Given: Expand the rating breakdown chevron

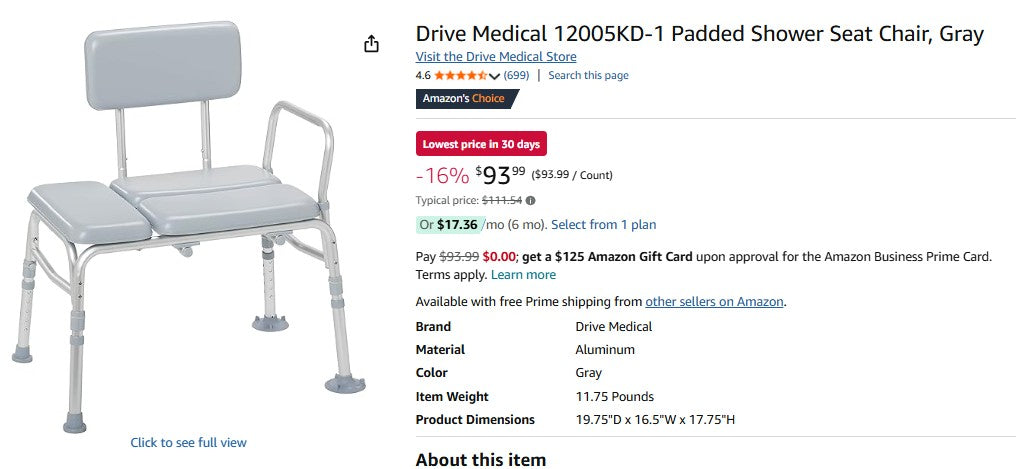Looking at the screenshot, I should 494,76.
